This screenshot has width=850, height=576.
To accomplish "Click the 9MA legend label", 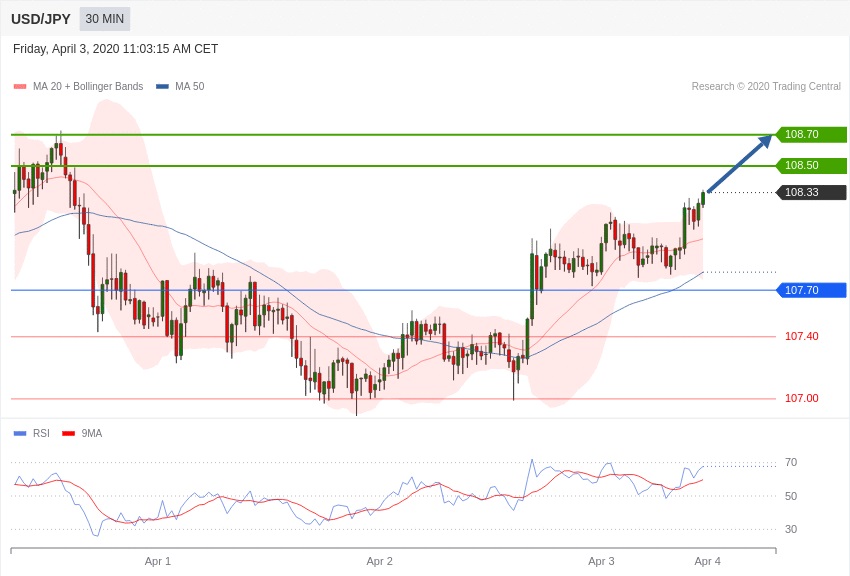I will click(92, 433).
